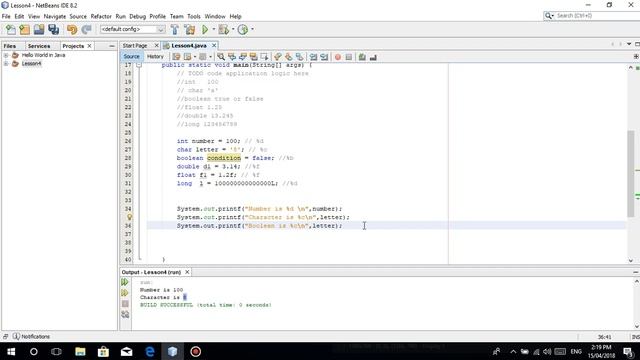The image size is (640, 360).
Task: Jump to Last Edit location icon
Action: coord(176,57)
